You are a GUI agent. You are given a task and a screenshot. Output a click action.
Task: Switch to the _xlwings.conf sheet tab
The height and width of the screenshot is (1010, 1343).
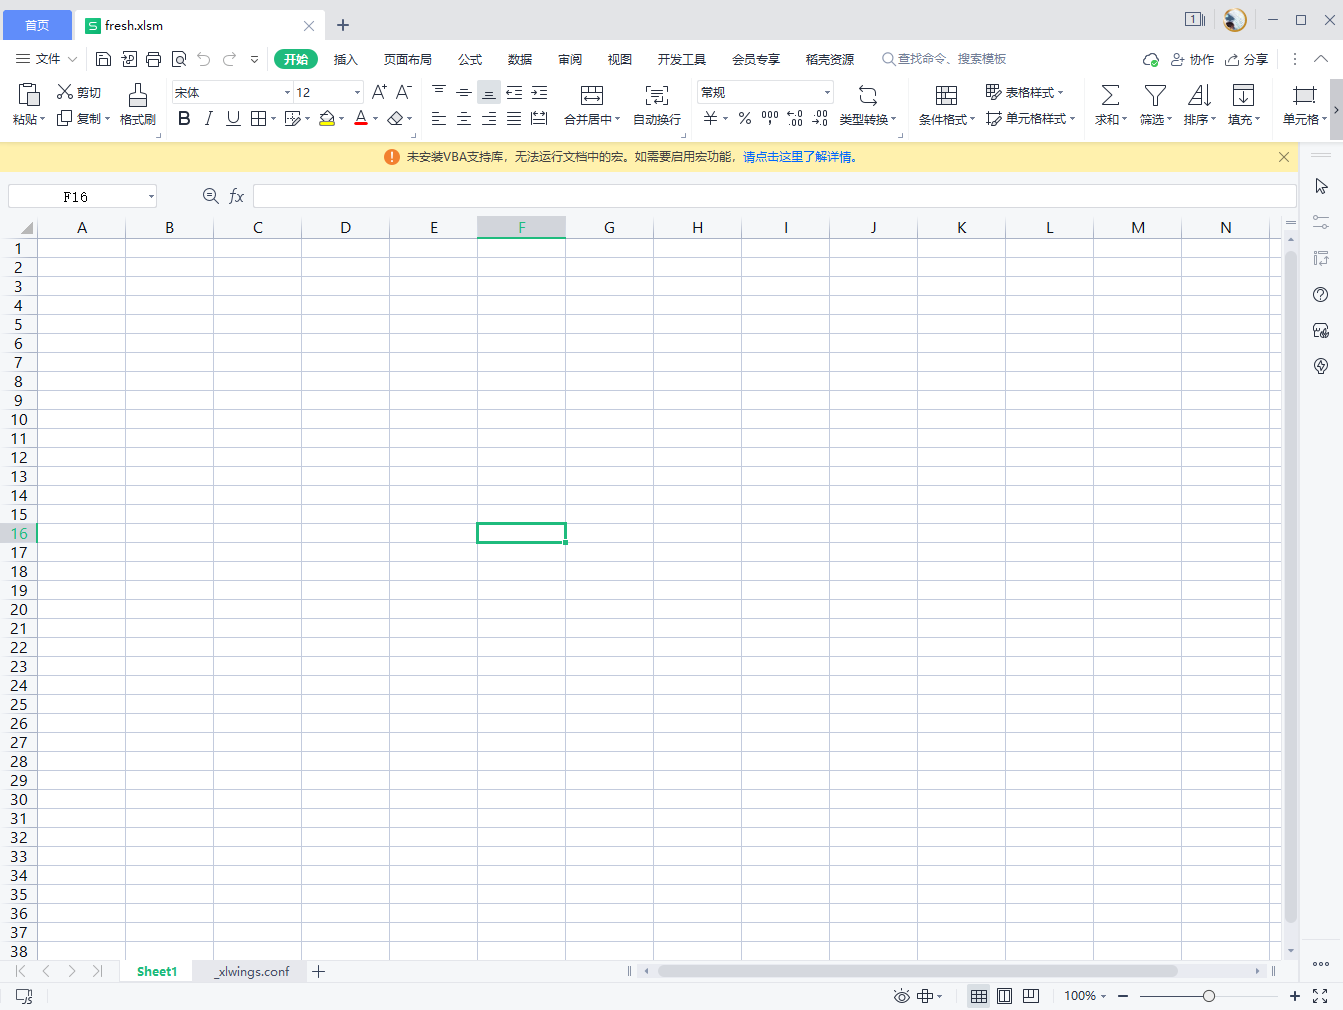[248, 971]
